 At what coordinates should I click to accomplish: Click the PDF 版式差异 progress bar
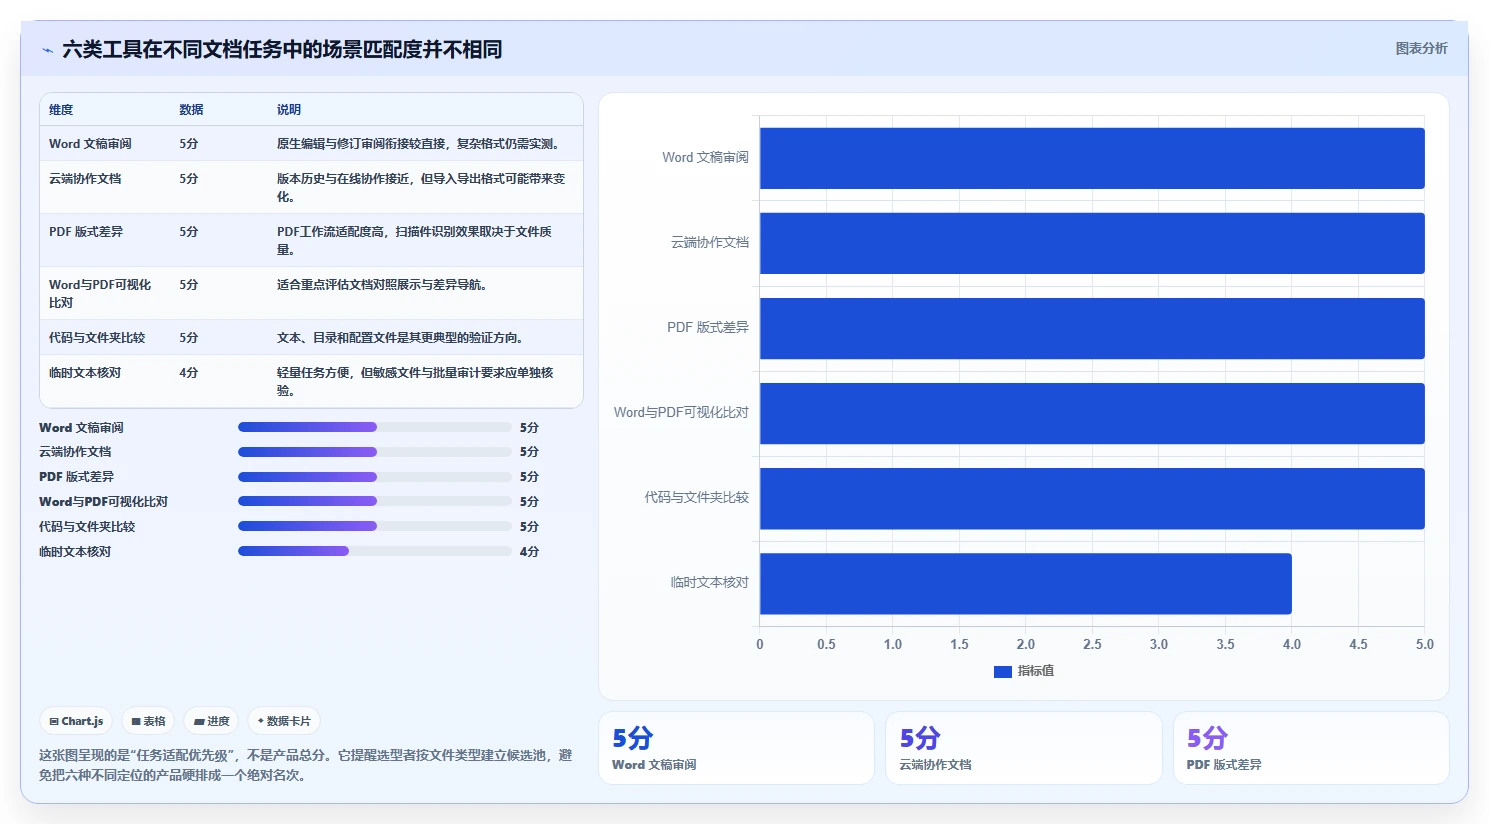click(x=375, y=477)
